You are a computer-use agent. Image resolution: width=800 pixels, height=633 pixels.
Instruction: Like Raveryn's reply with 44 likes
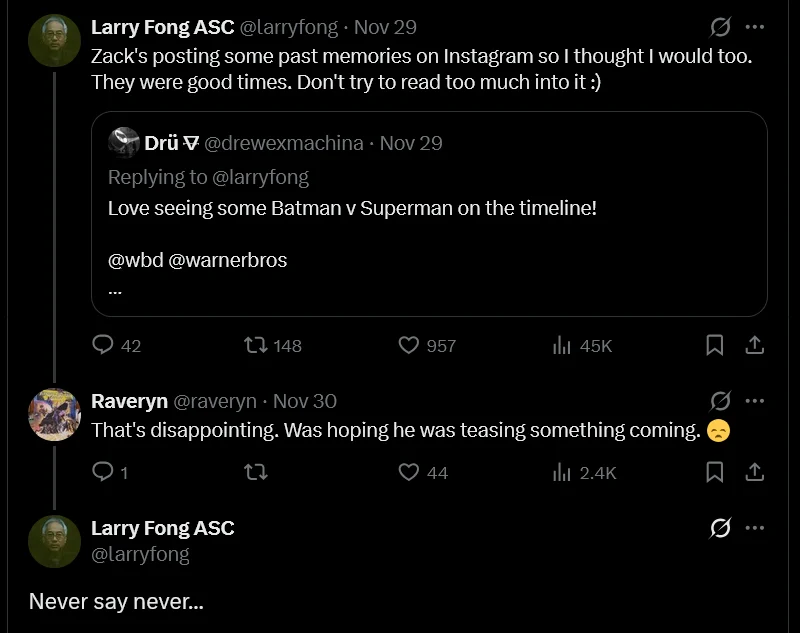[x=409, y=472]
